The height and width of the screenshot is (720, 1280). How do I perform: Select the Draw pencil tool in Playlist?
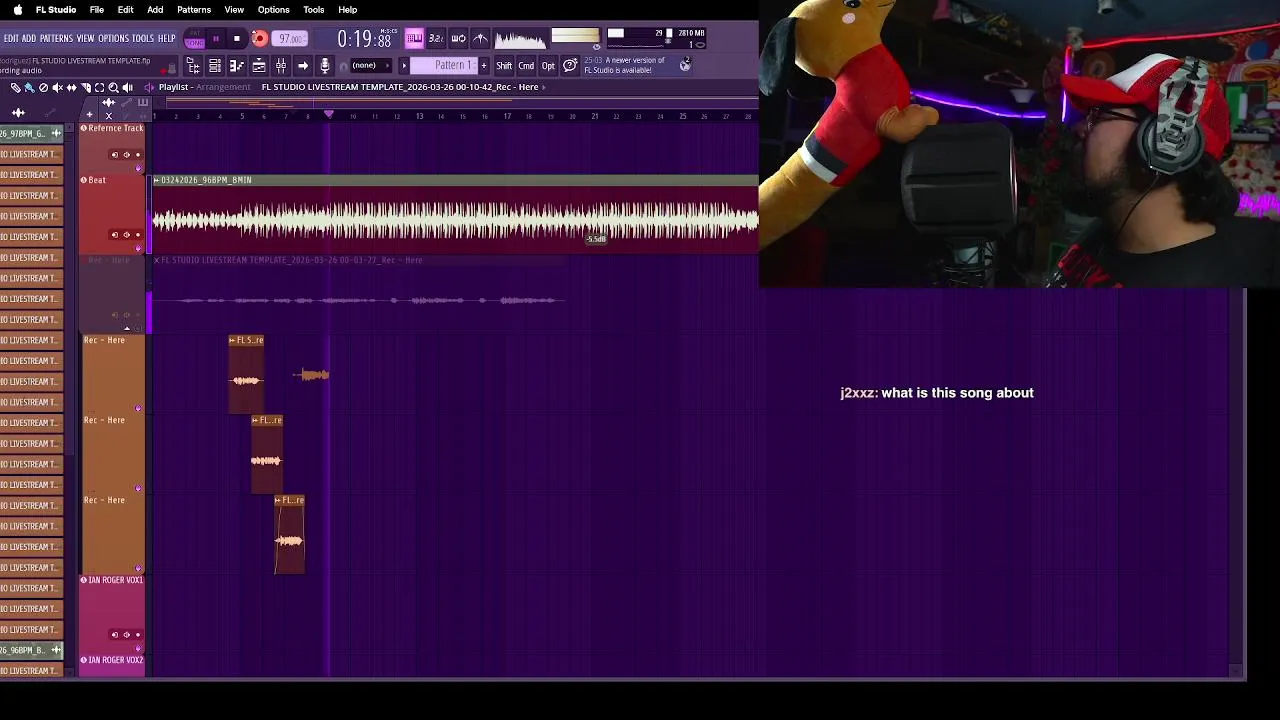click(15, 87)
